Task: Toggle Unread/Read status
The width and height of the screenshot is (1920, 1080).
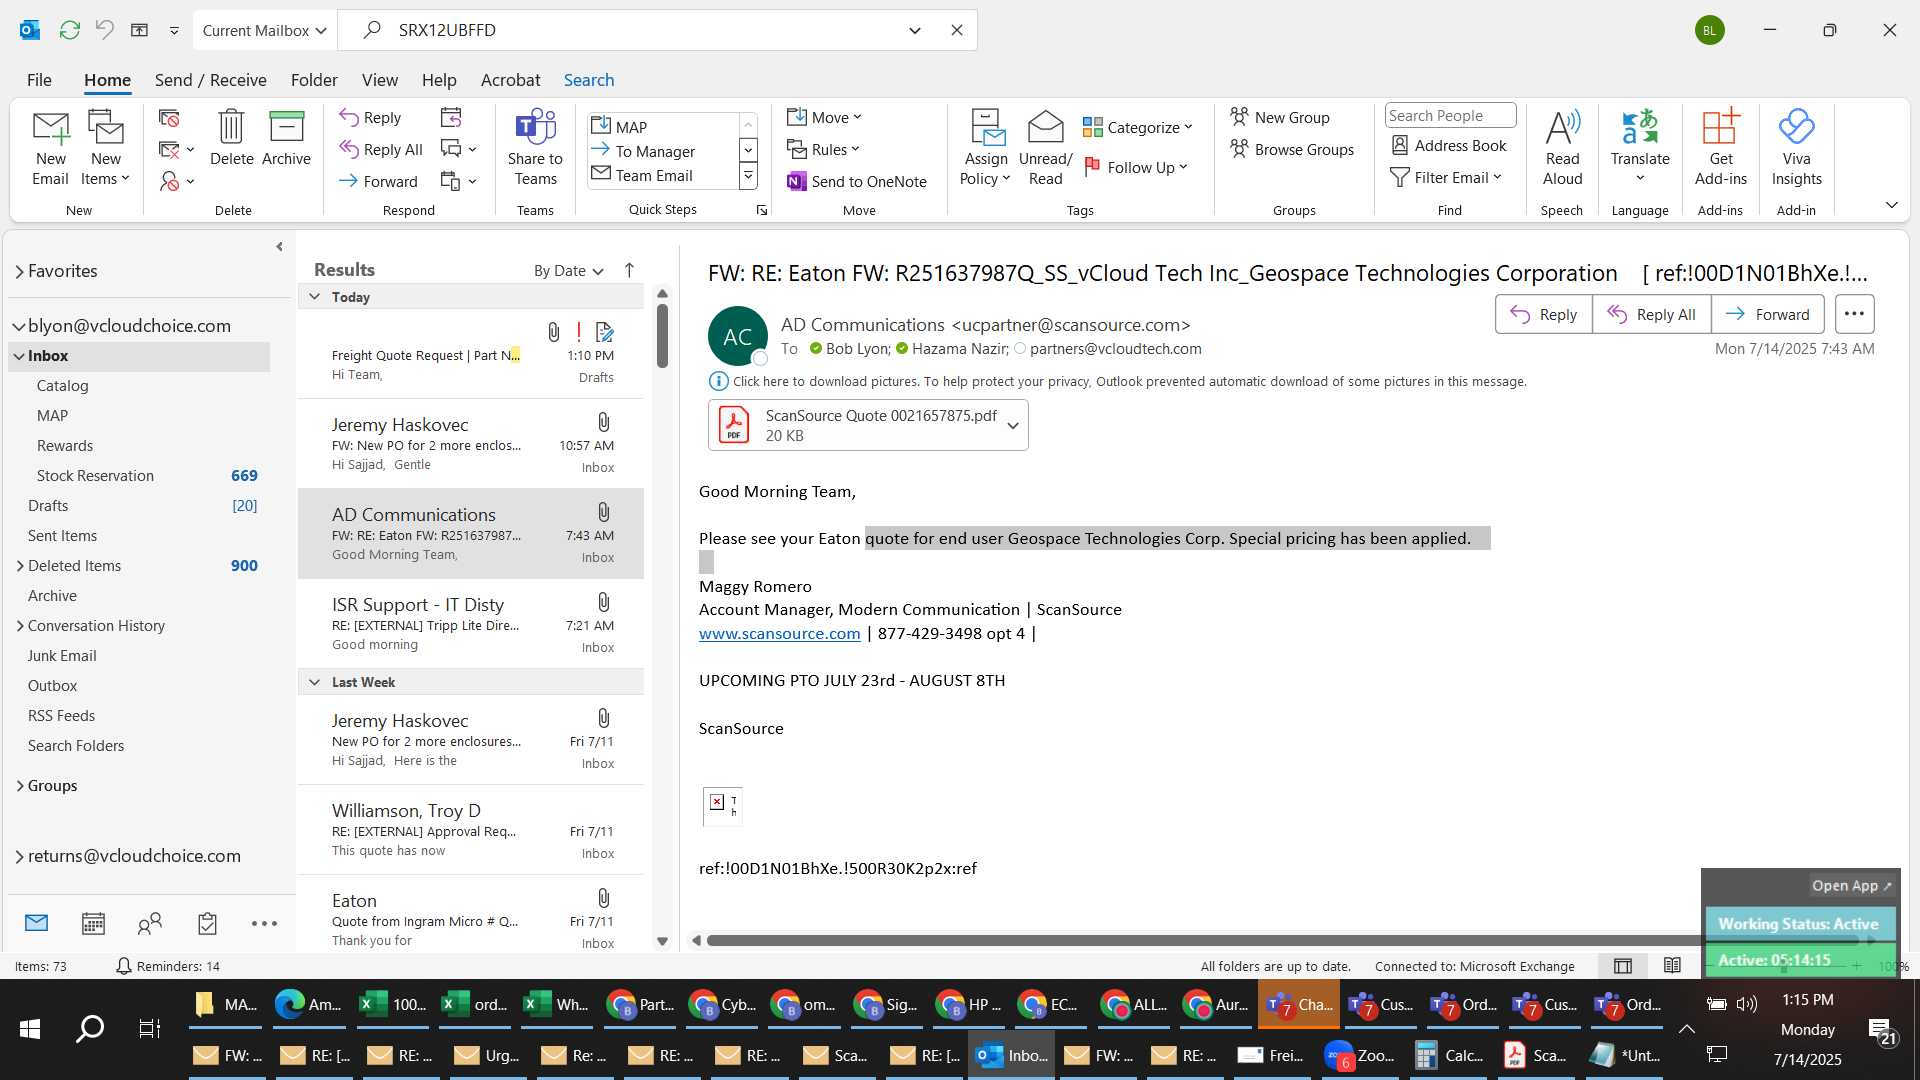Action: click(x=1045, y=148)
